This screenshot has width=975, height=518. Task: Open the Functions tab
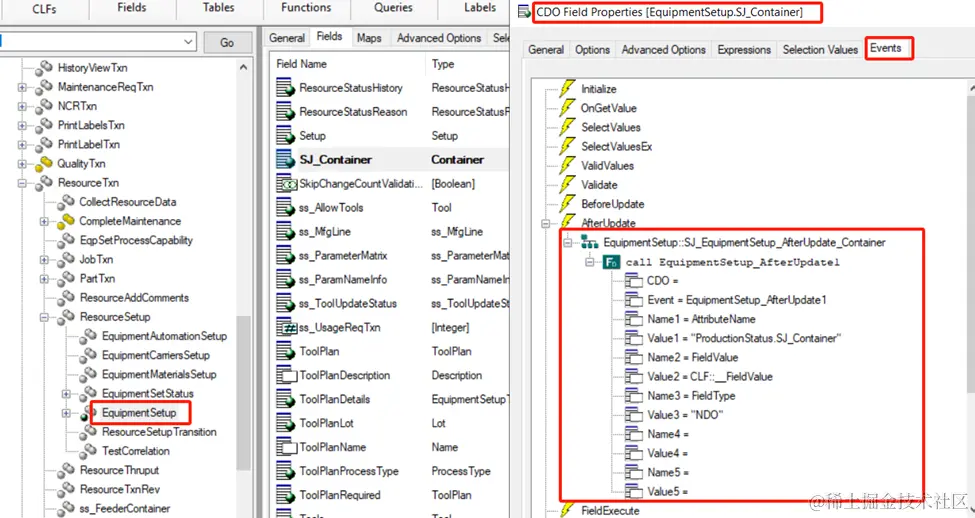pos(306,8)
